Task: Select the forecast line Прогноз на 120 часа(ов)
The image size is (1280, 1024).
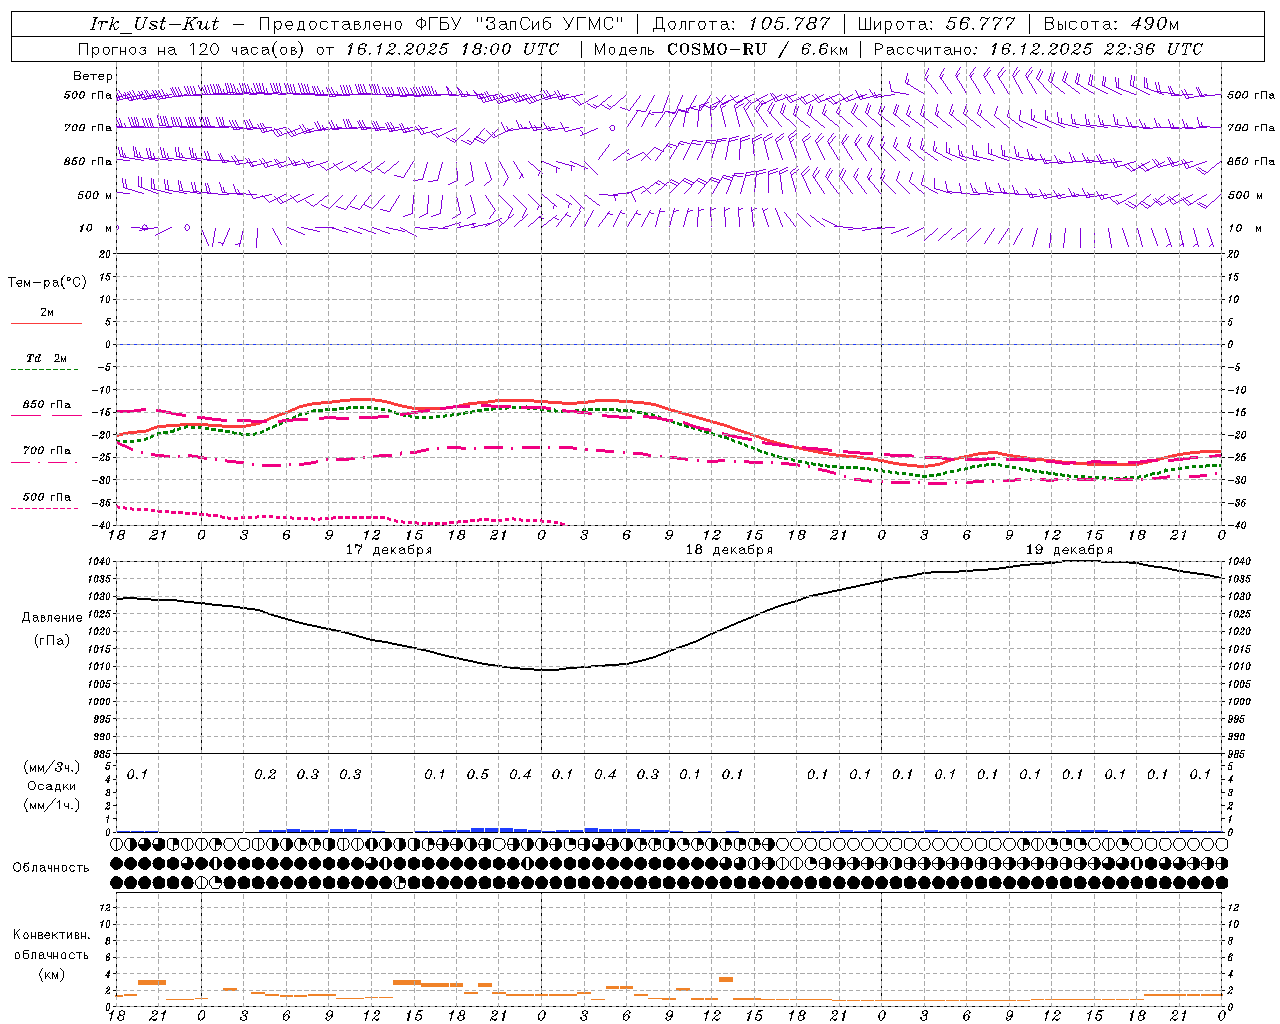Action: [194, 49]
